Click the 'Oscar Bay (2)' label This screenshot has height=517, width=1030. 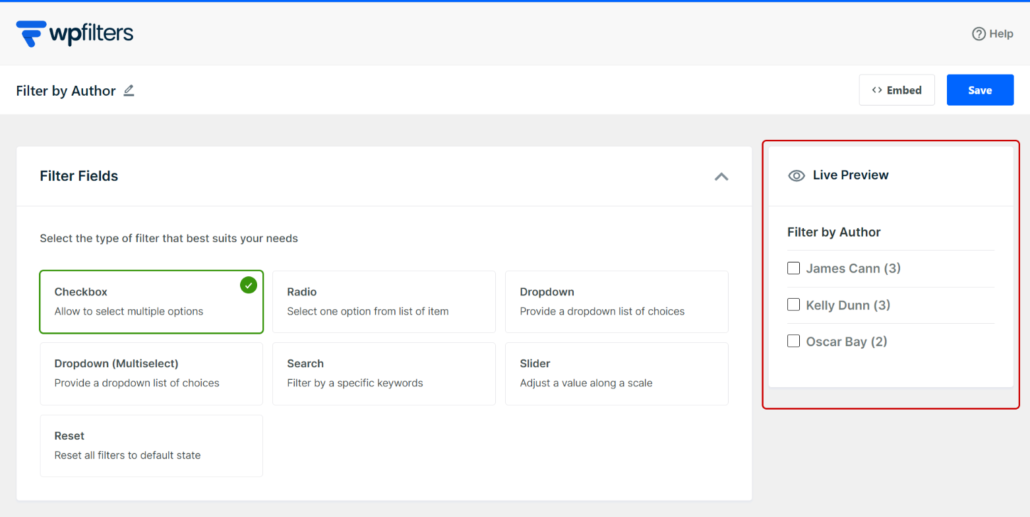[x=846, y=342]
